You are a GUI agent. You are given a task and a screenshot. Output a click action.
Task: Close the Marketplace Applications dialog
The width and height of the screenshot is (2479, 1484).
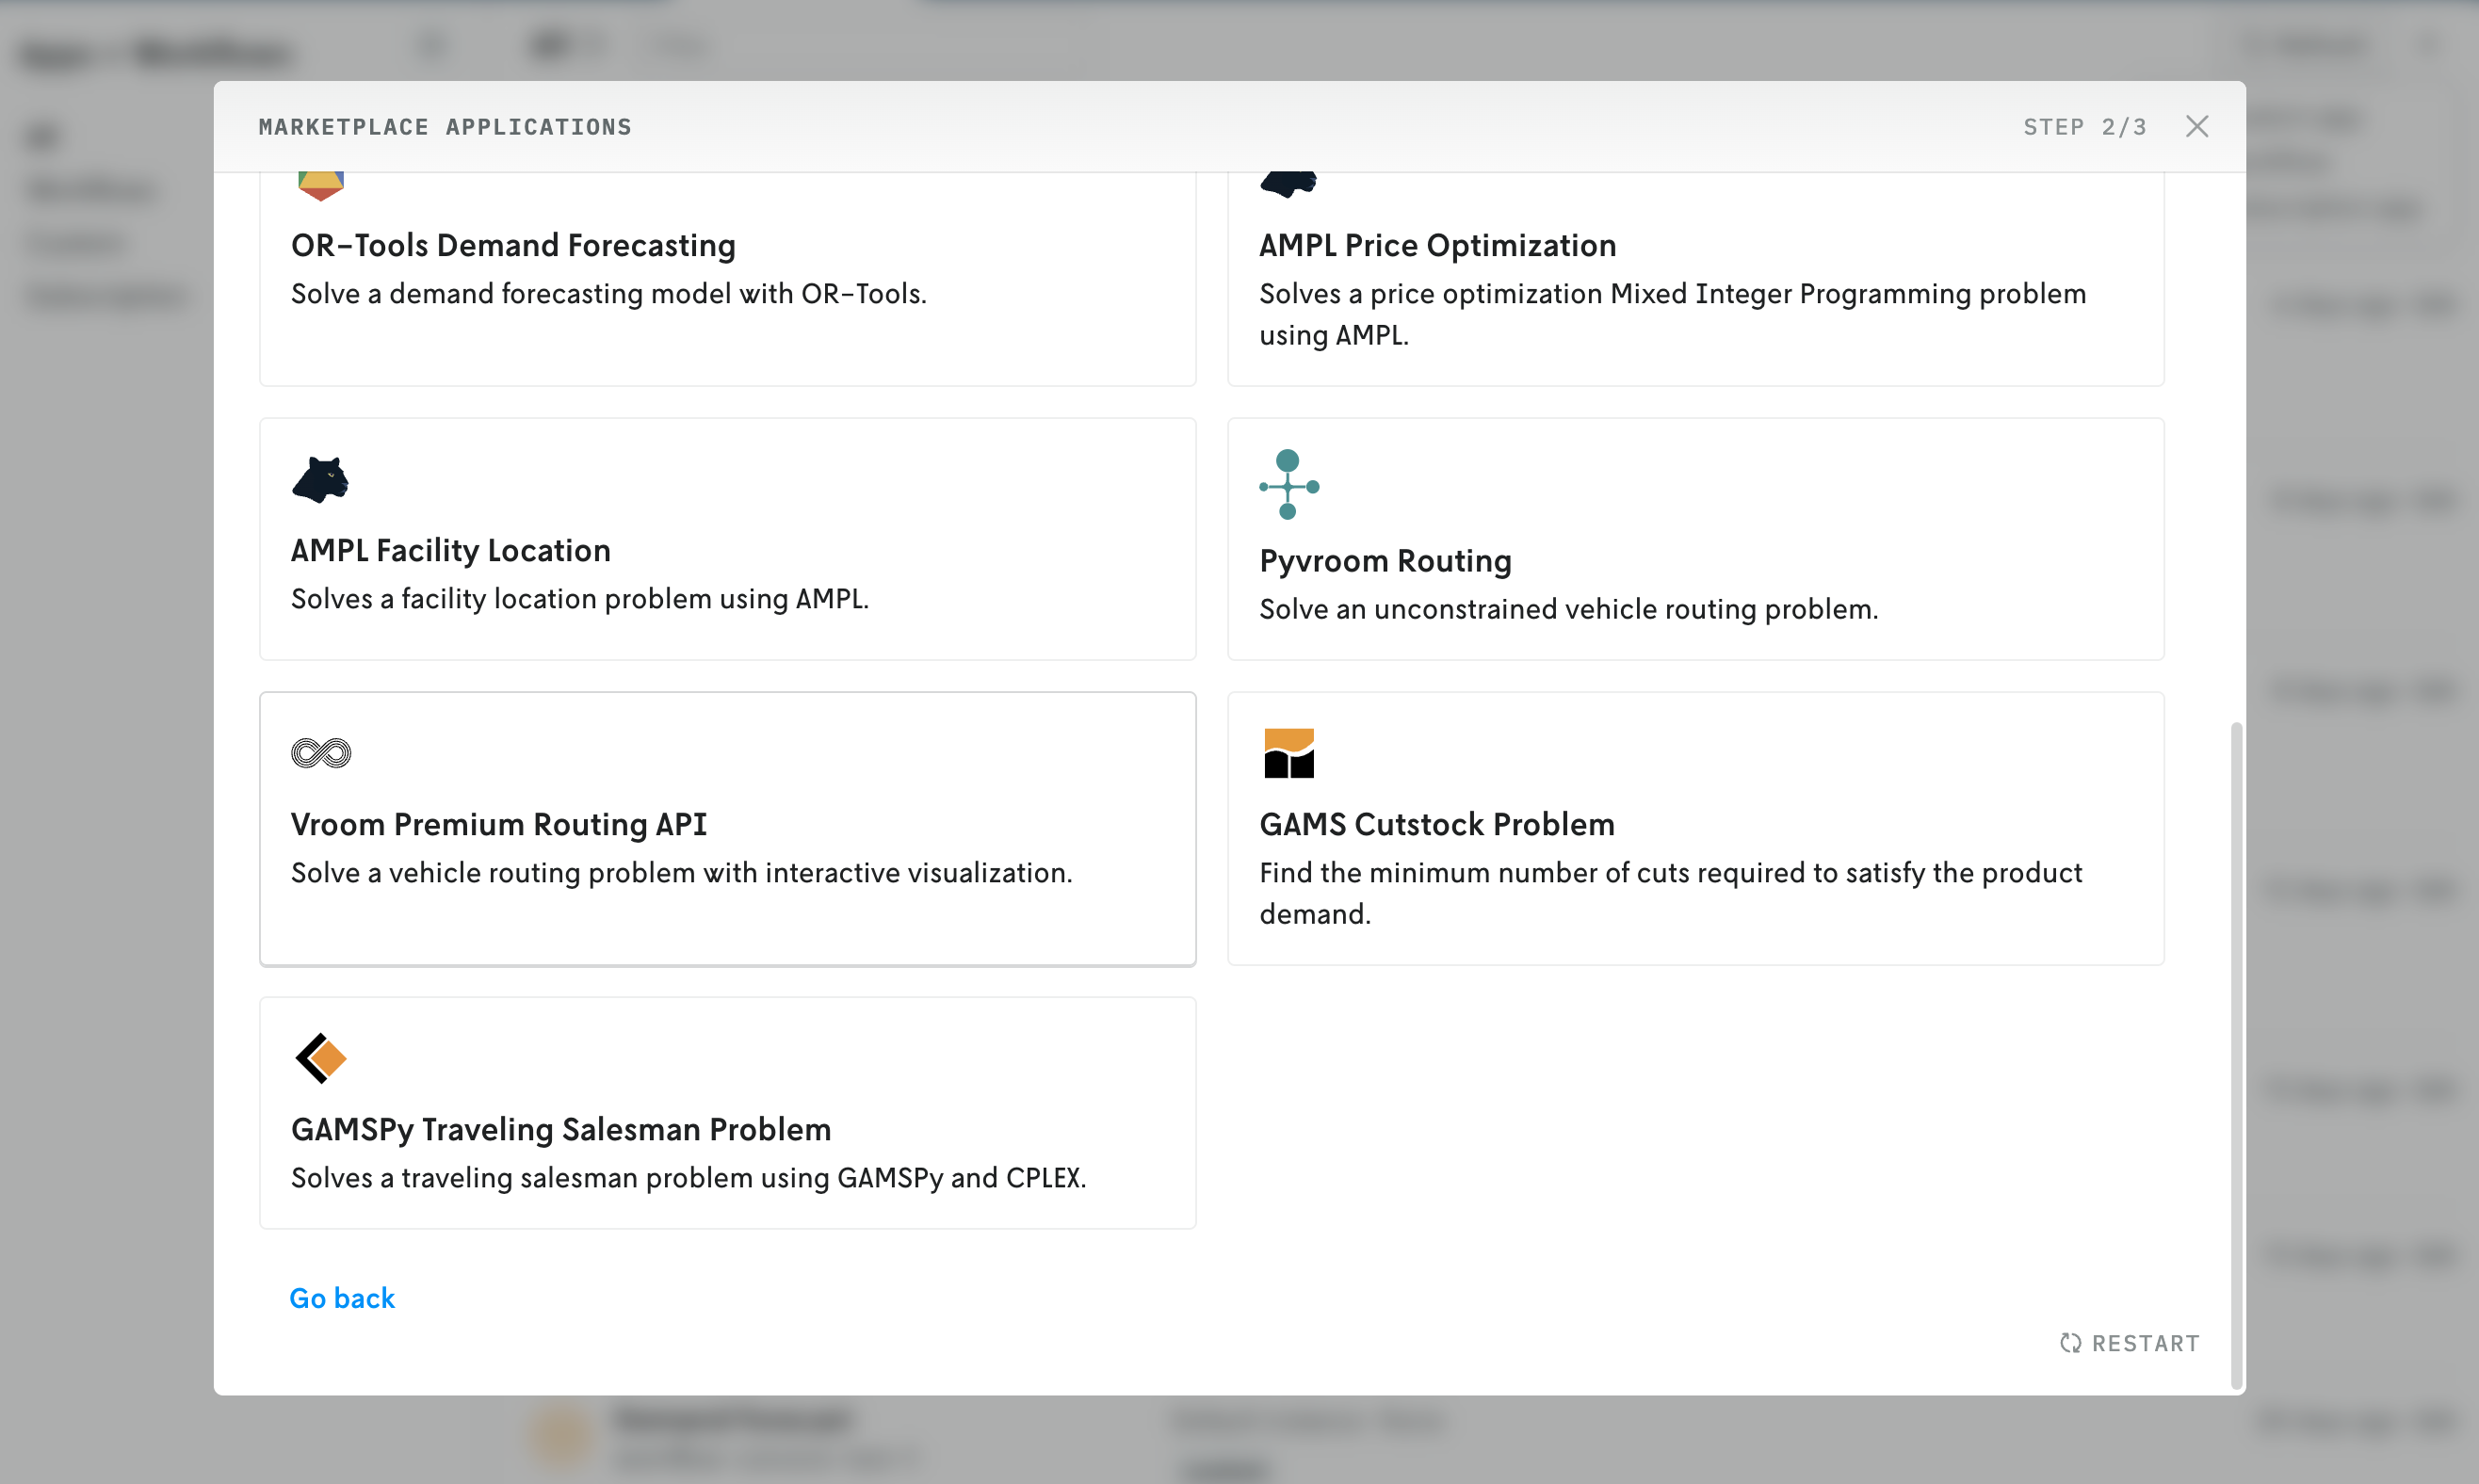2197,126
